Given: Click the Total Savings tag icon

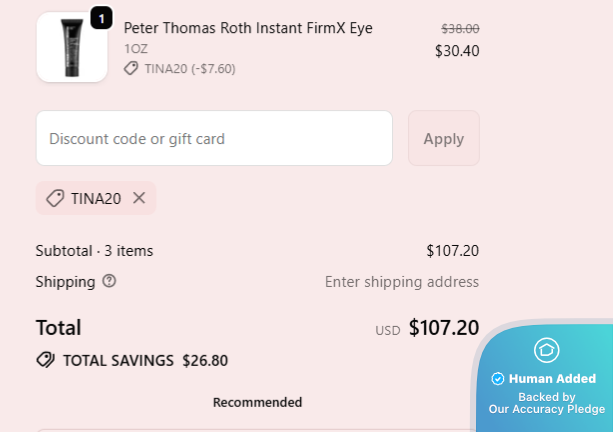Looking at the screenshot, I should (x=45, y=360).
